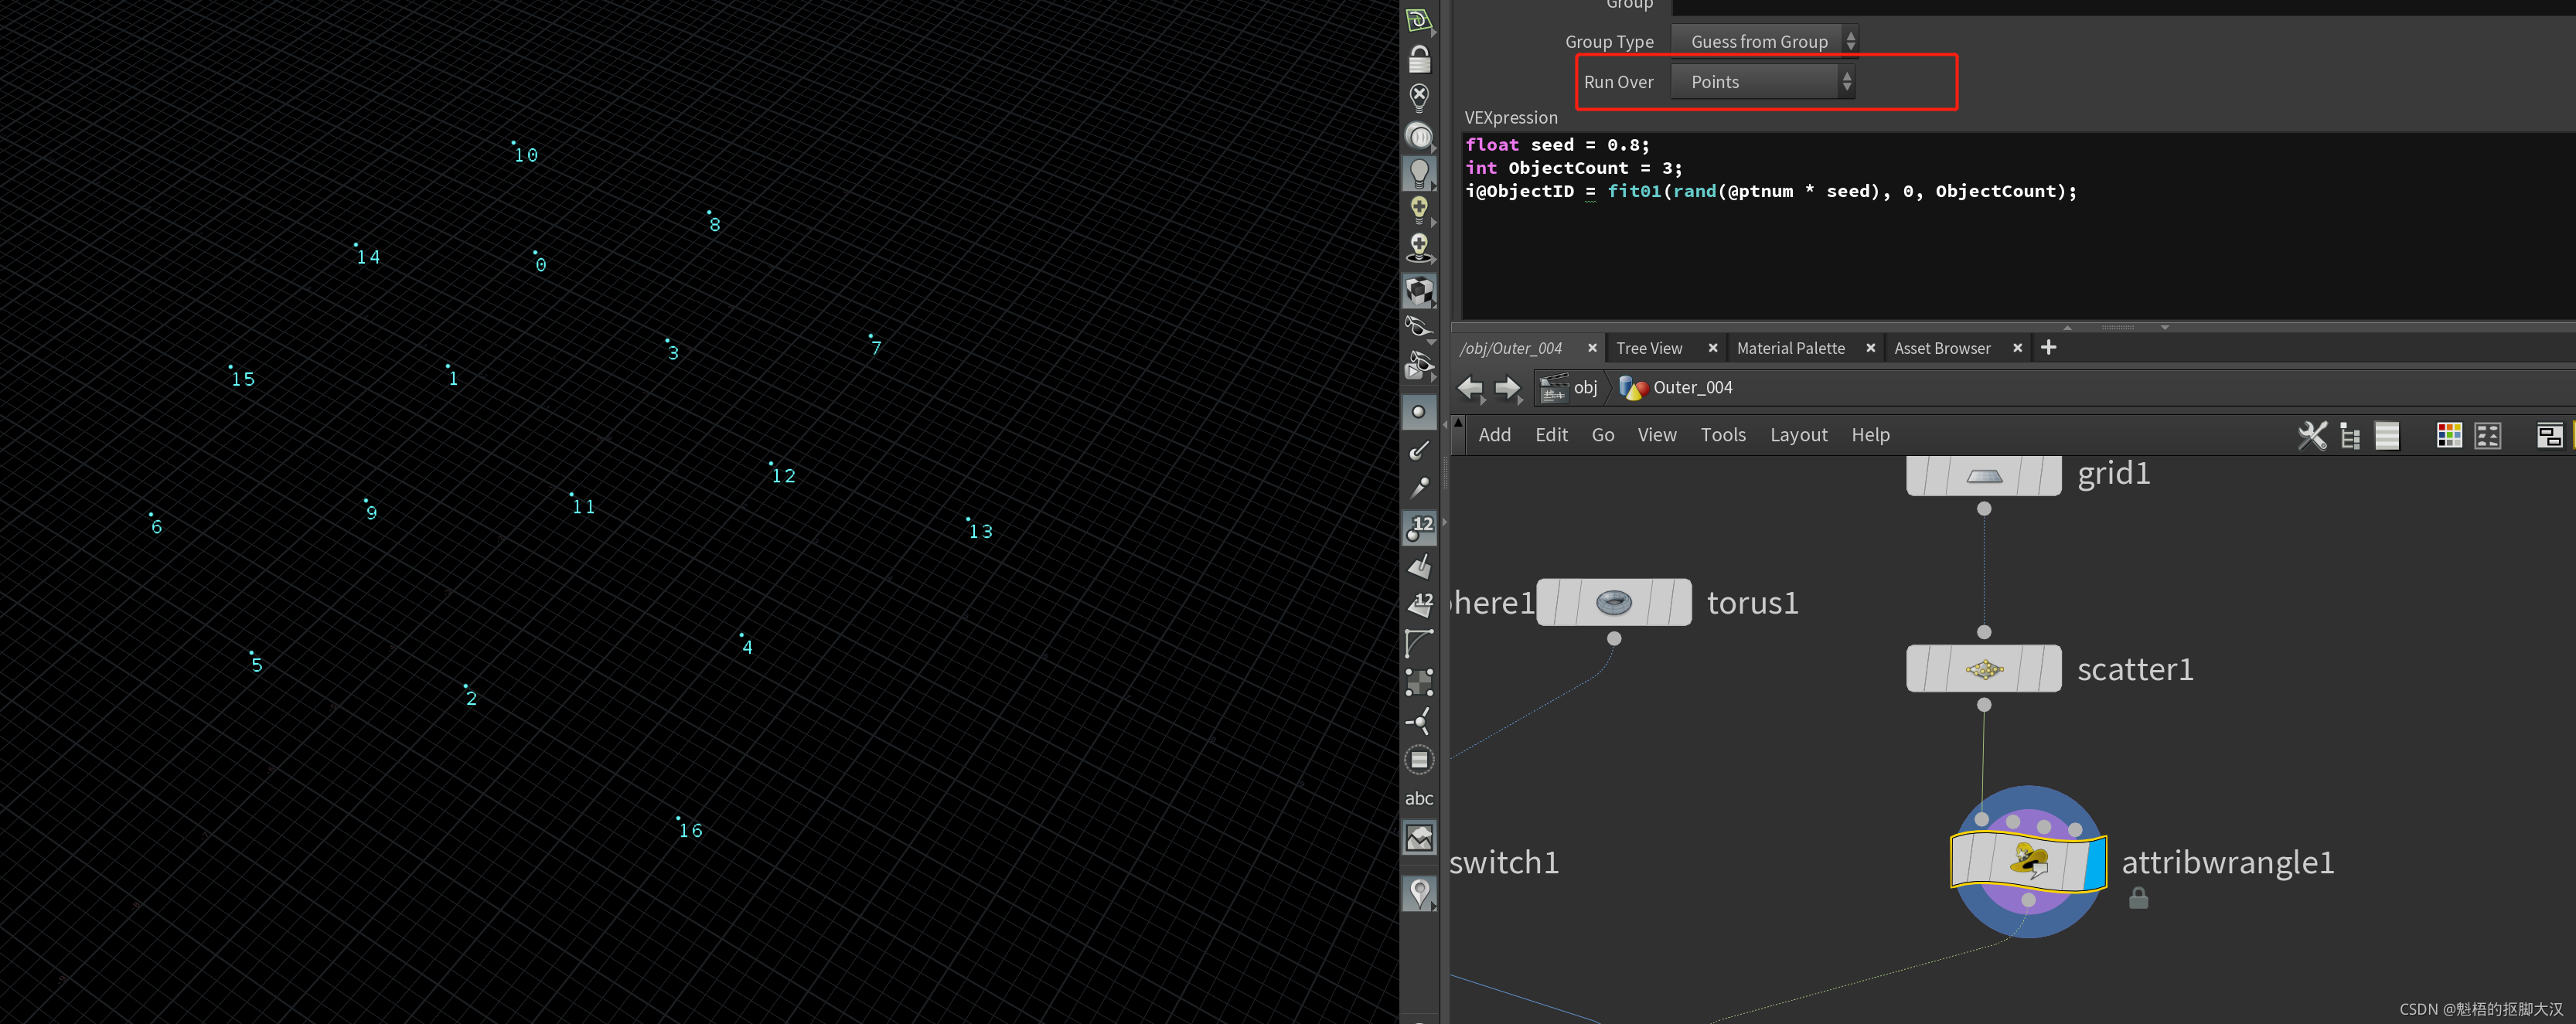Screen dimensions: 2576x1024
Task: Toggle display points marker icon
Action: (1419, 412)
